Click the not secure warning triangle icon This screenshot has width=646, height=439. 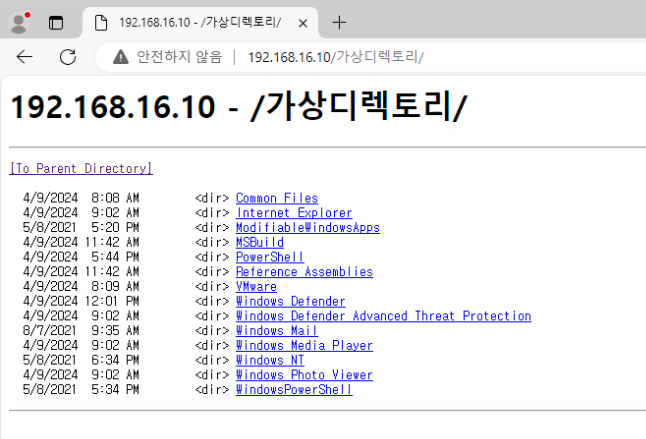click(121, 57)
